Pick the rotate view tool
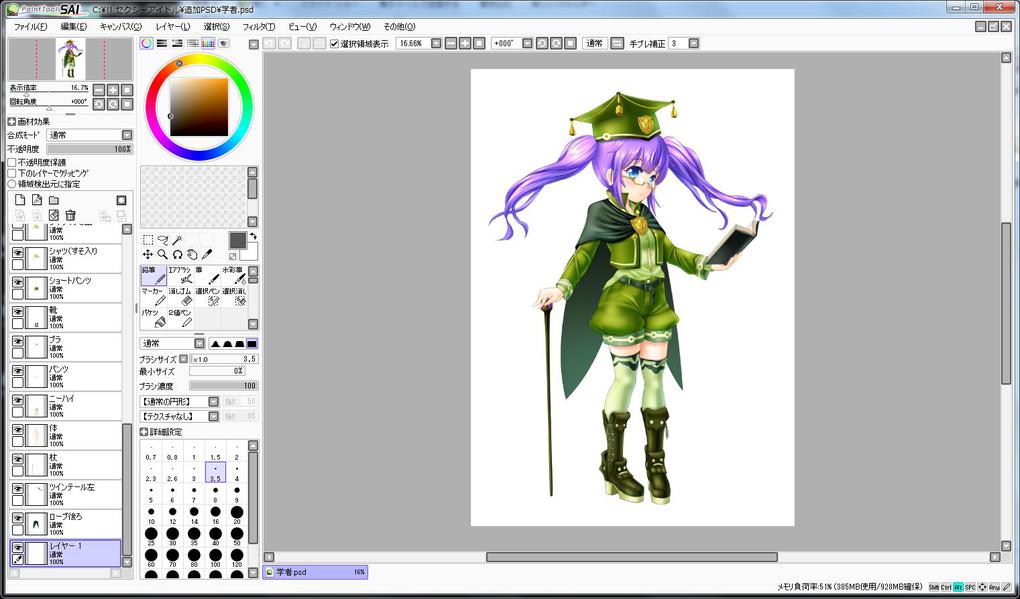The image size is (1020, 599). 177,254
